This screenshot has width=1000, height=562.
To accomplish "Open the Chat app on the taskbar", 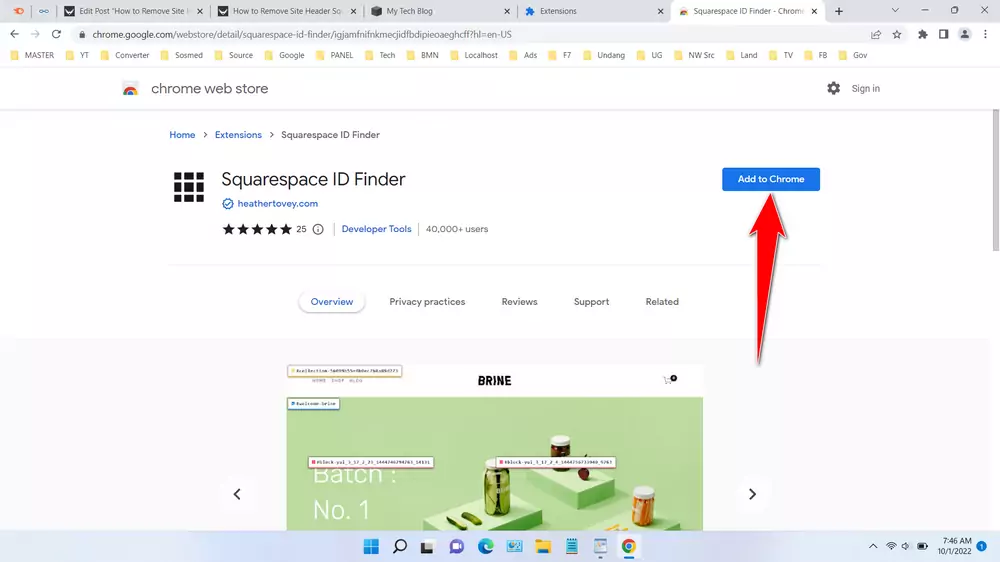I will (457, 547).
